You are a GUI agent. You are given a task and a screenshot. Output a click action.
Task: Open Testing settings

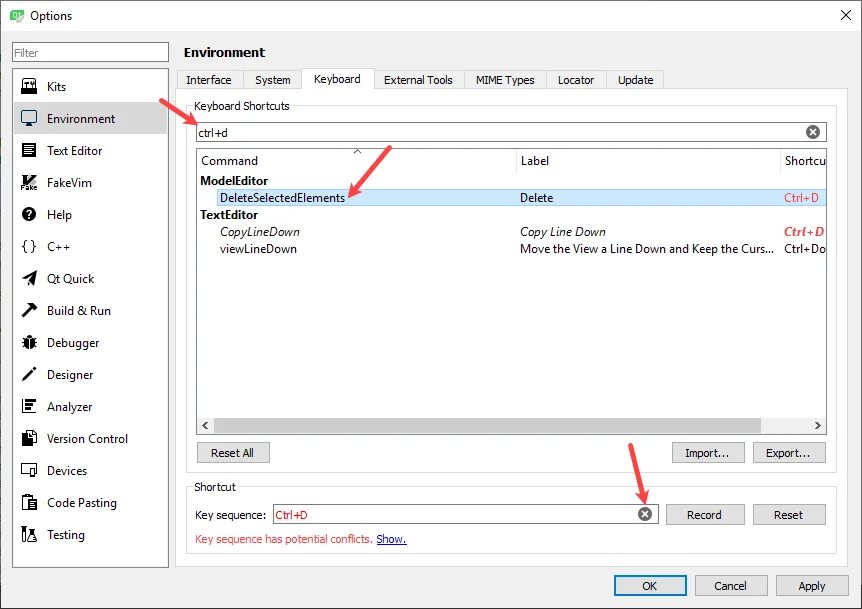pyautogui.click(x=90, y=534)
